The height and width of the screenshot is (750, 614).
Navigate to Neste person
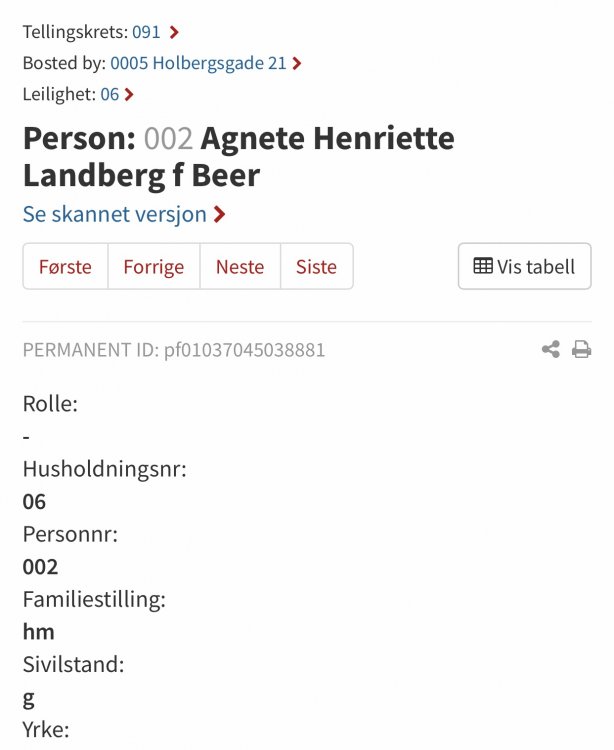(x=240, y=267)
